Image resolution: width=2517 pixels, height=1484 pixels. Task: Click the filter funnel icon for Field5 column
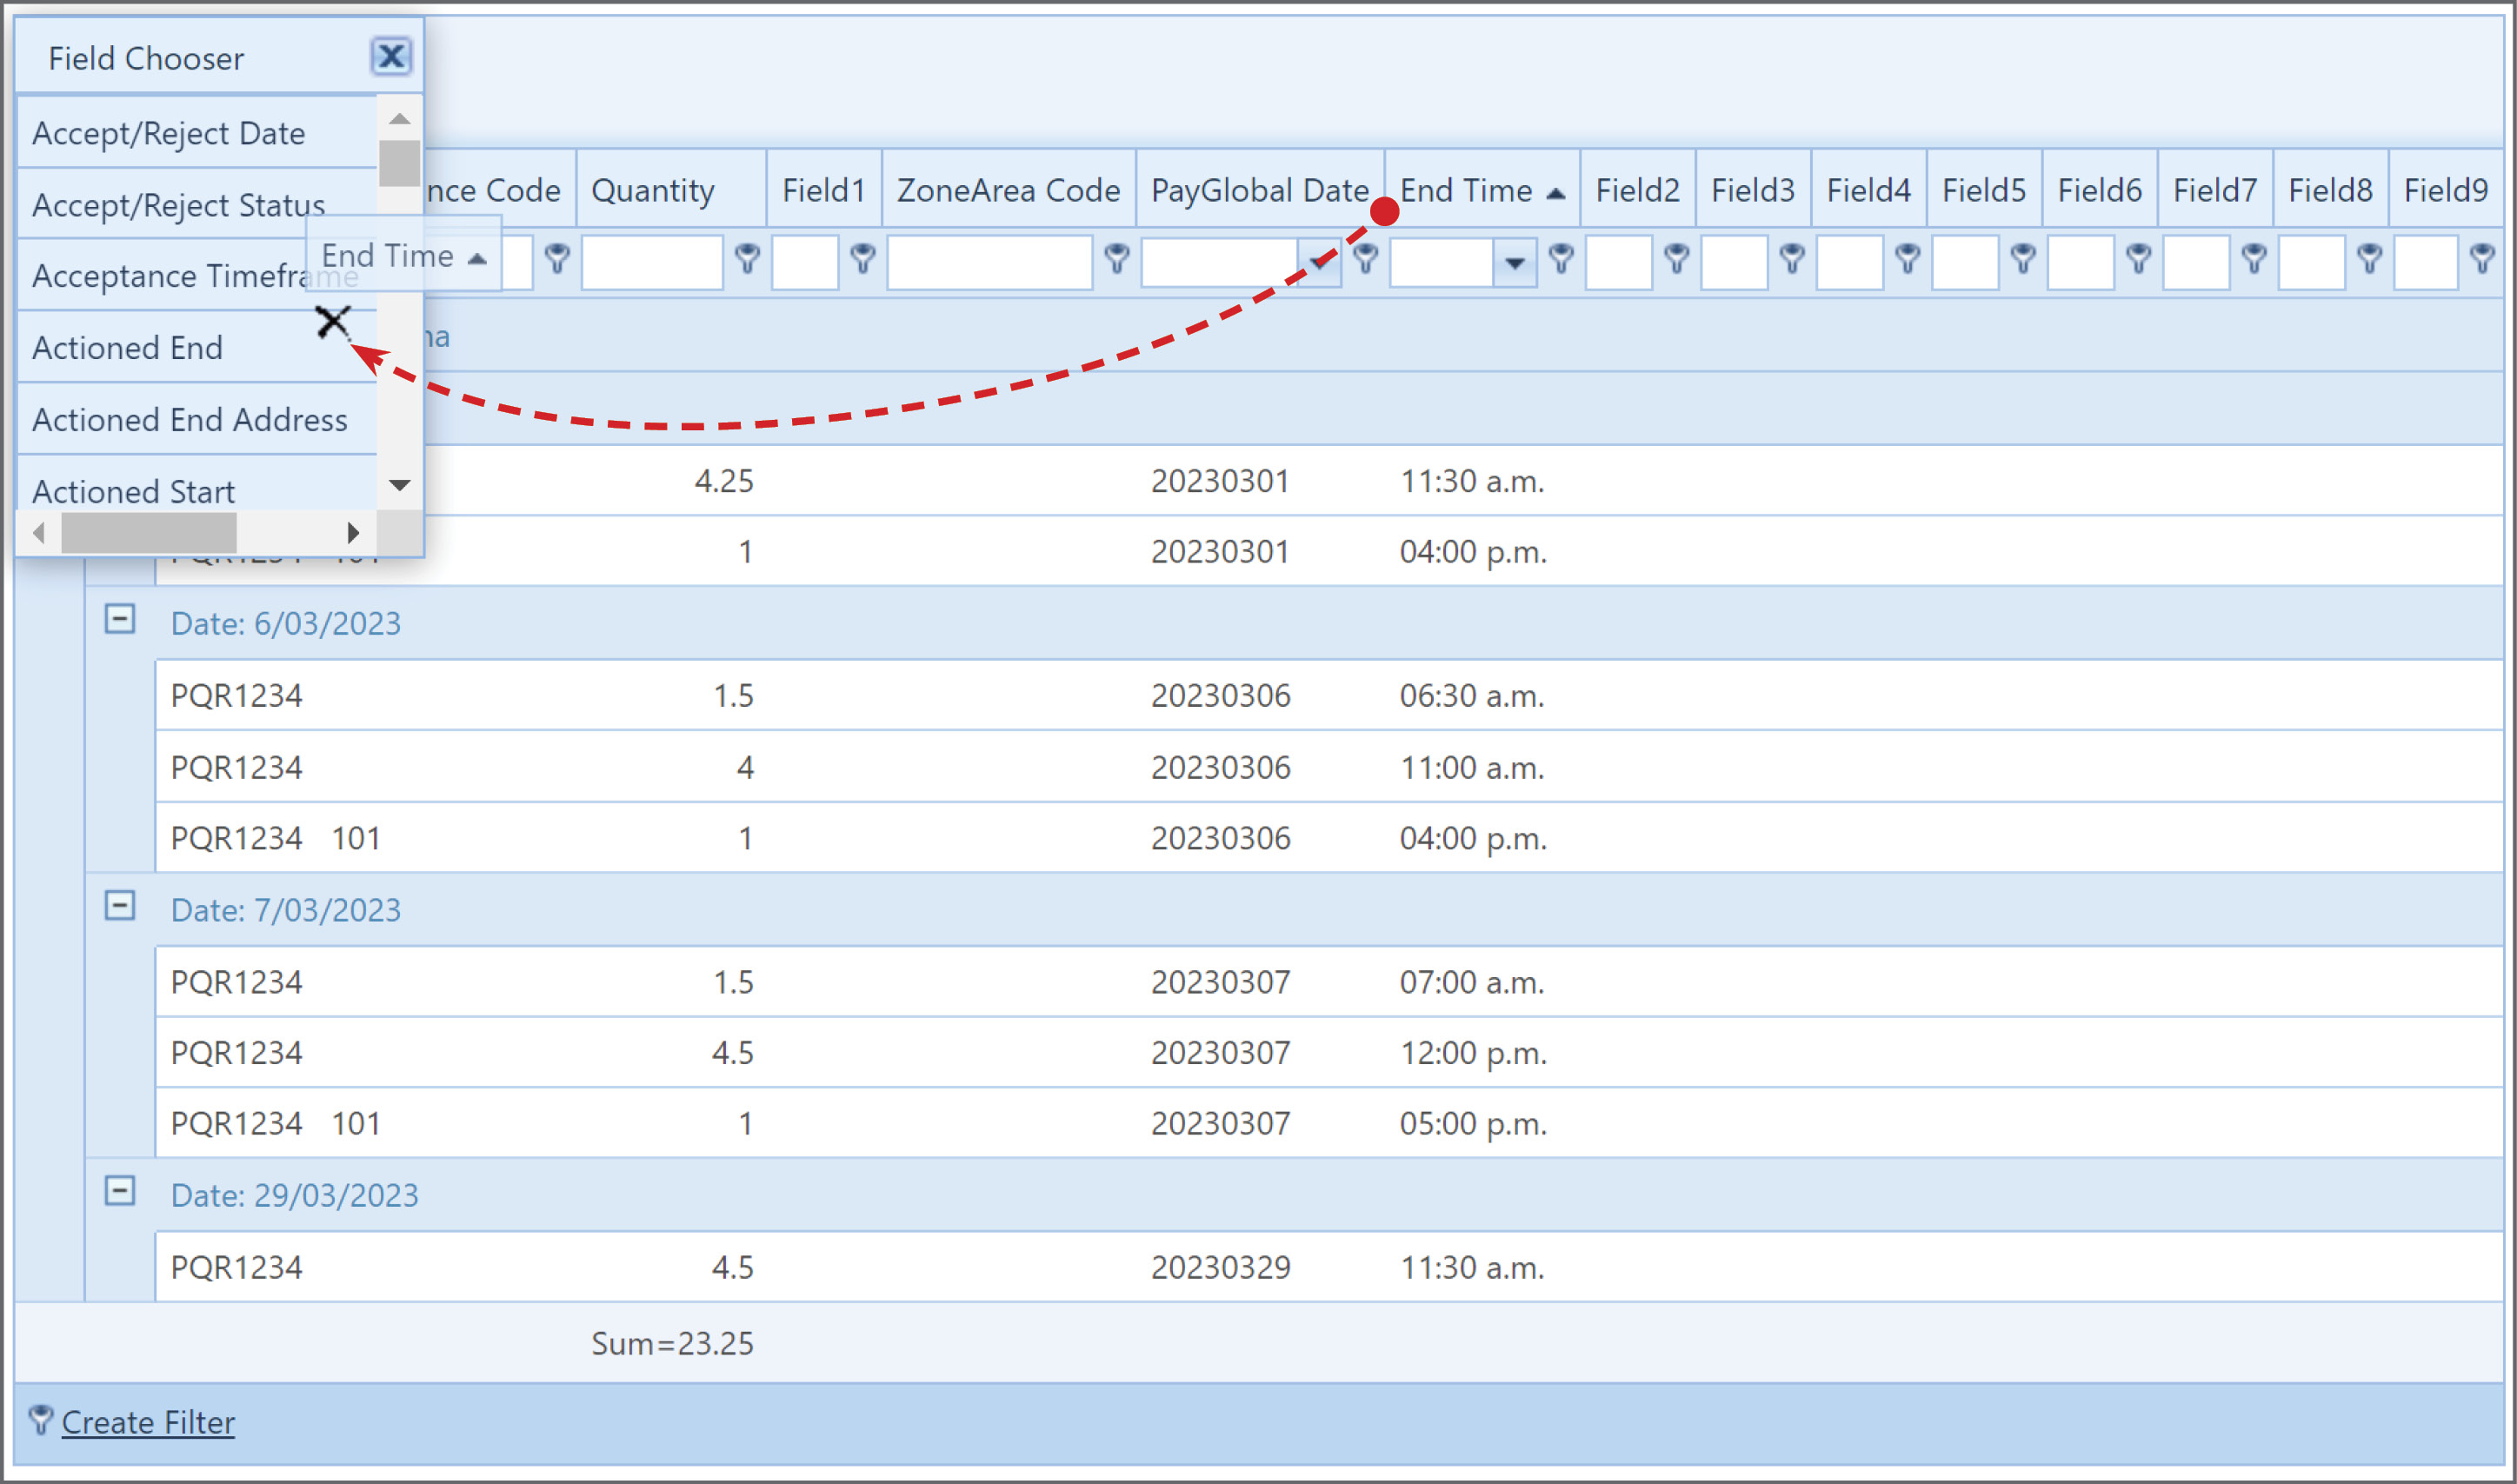pyautogui.click(x=2023, y=259)
